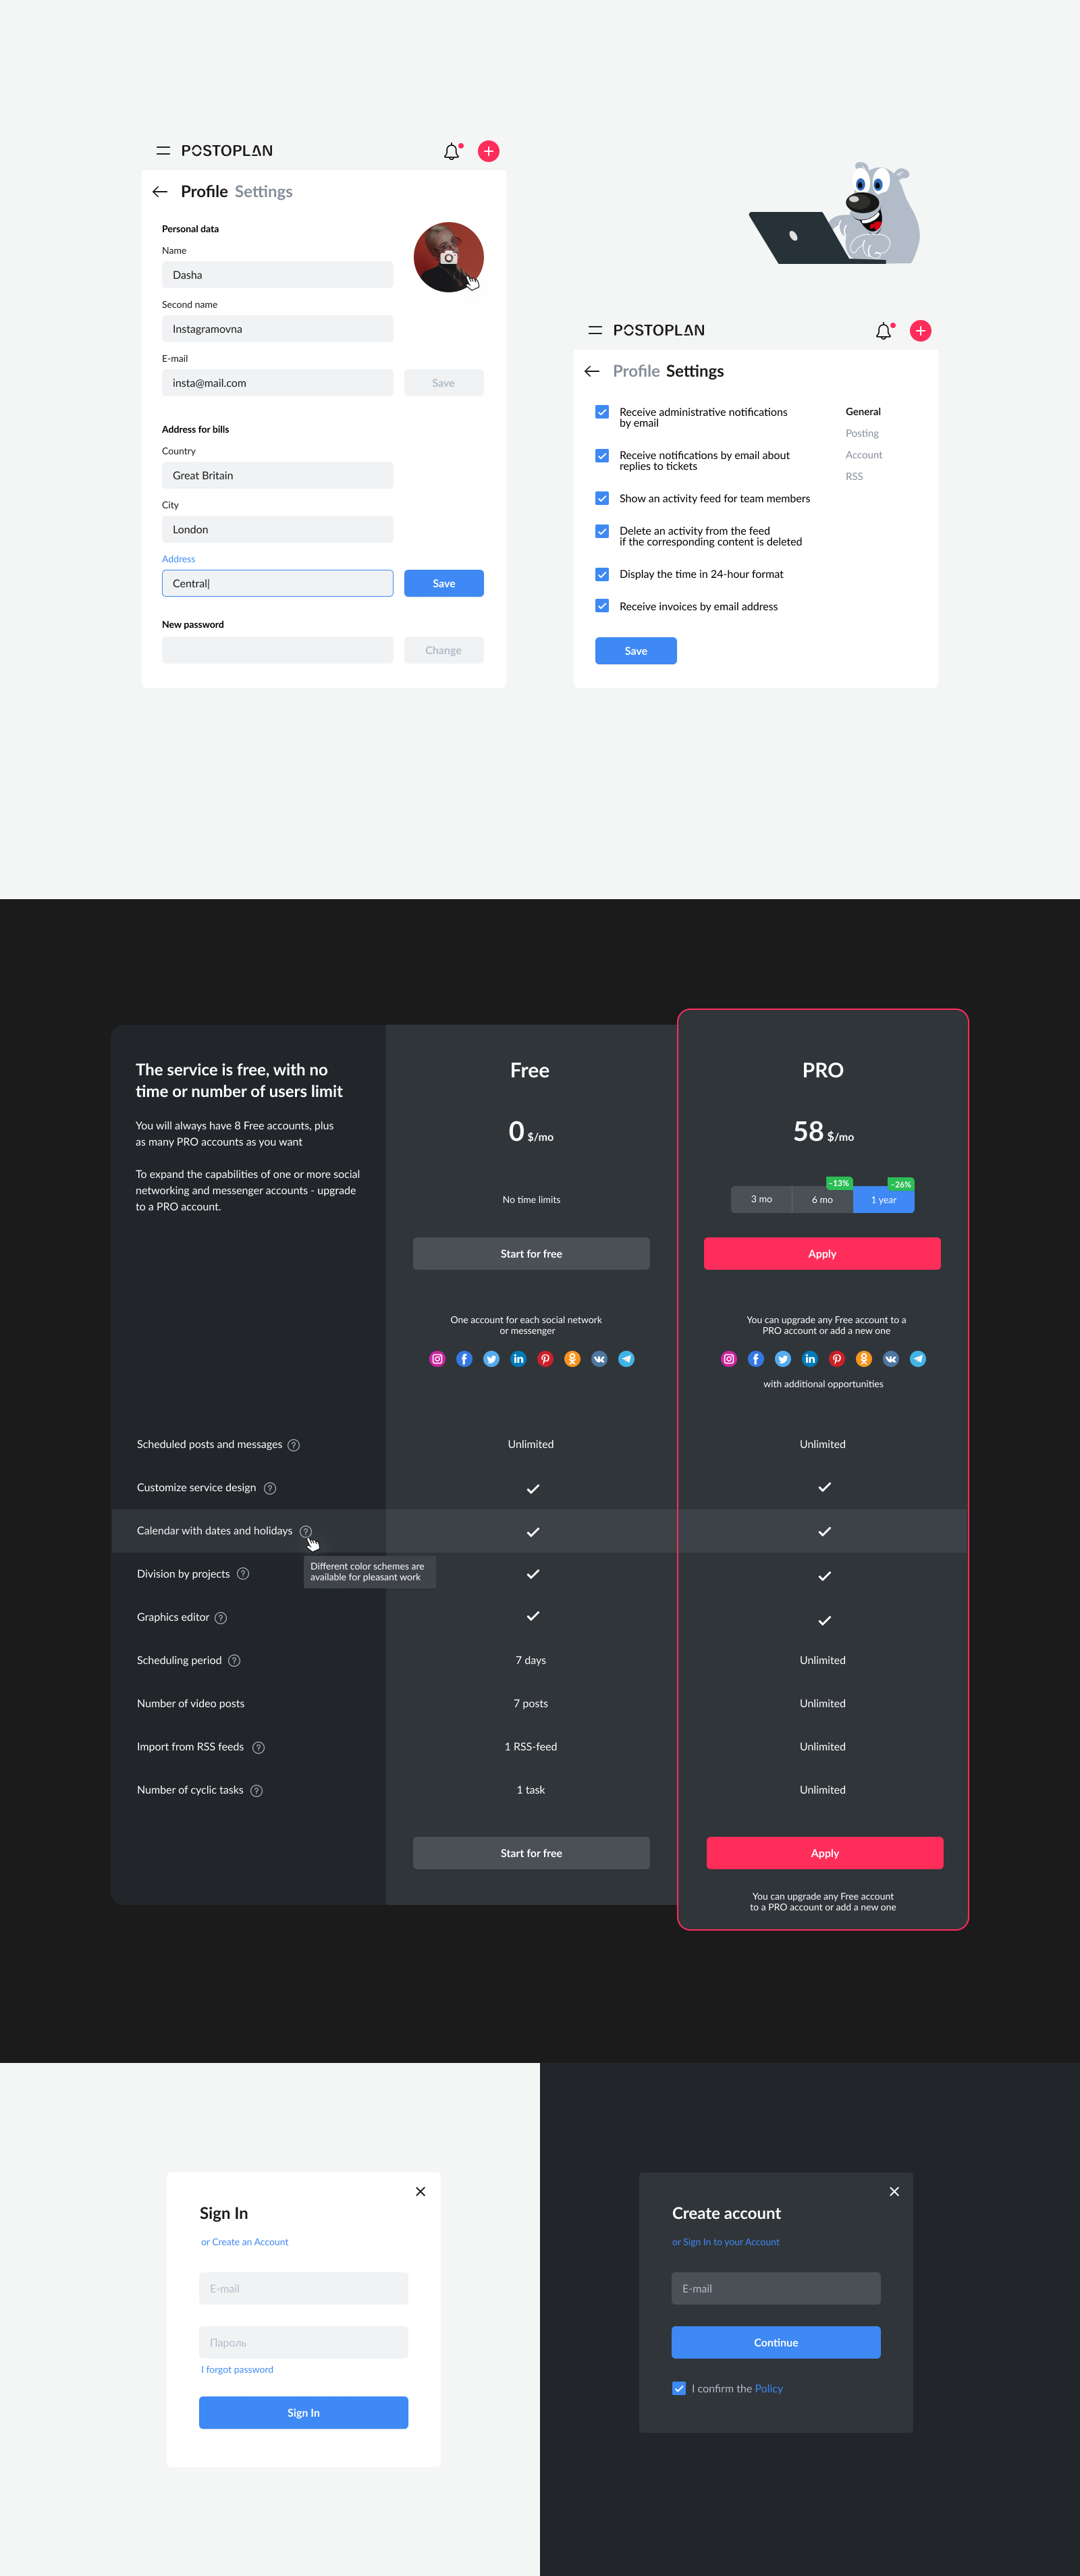Click the upper Apply button in PRO plan
This screenshot has width=1080, height=2576.
tap(822, 1254)
